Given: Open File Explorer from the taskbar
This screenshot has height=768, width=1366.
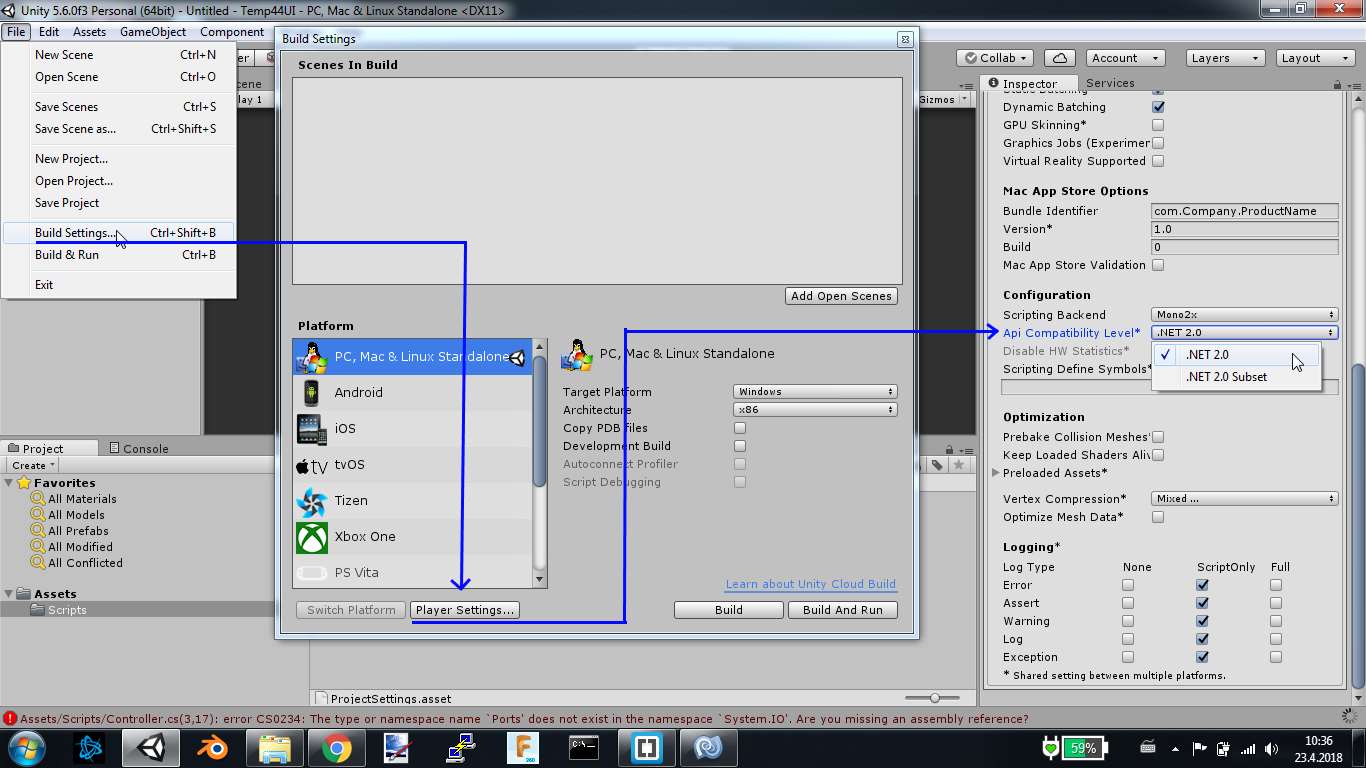Looking at the screenshot, I should 275,747.
